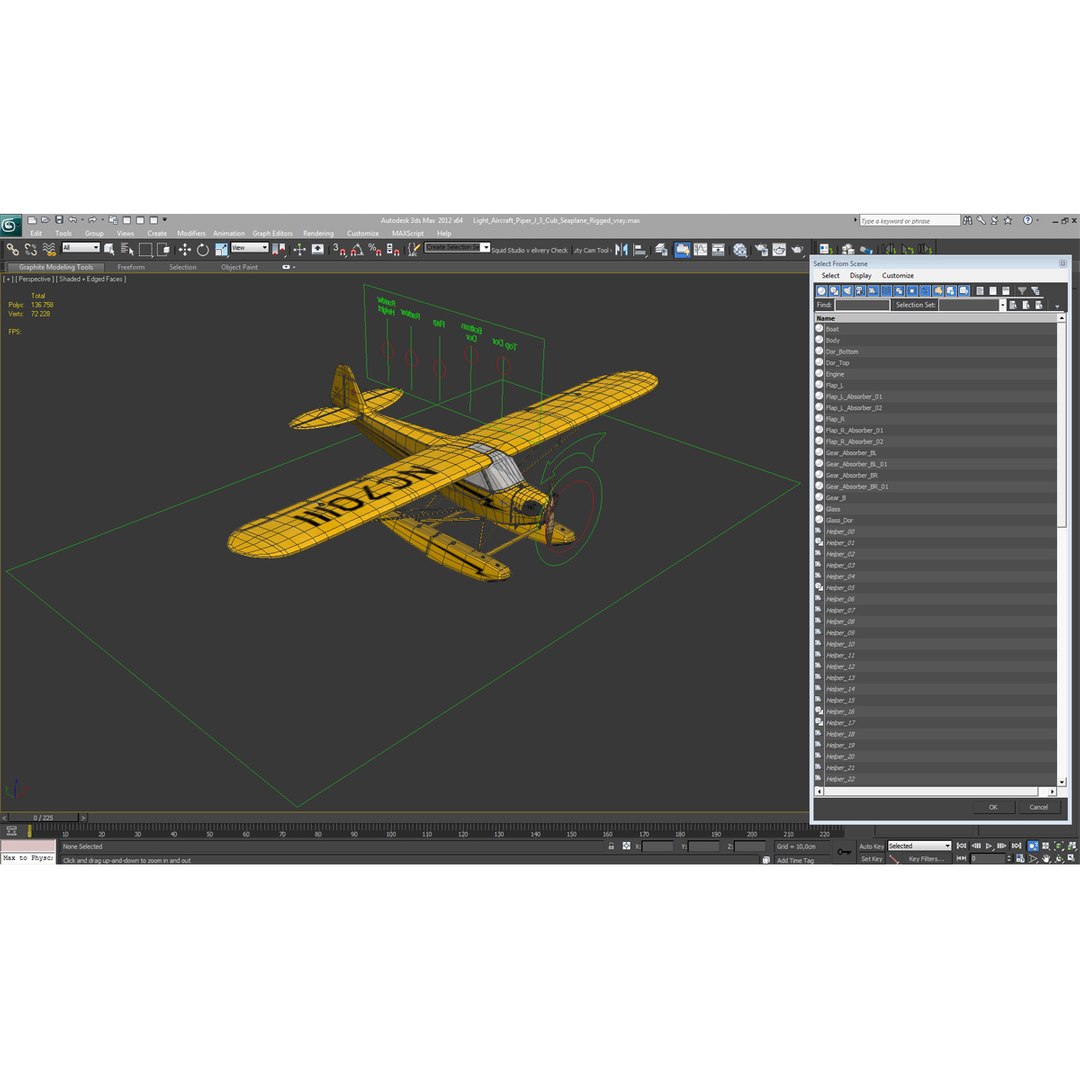Click the Undo arrow icon
1080x1080 pixels.
click(x=72, y=220)
